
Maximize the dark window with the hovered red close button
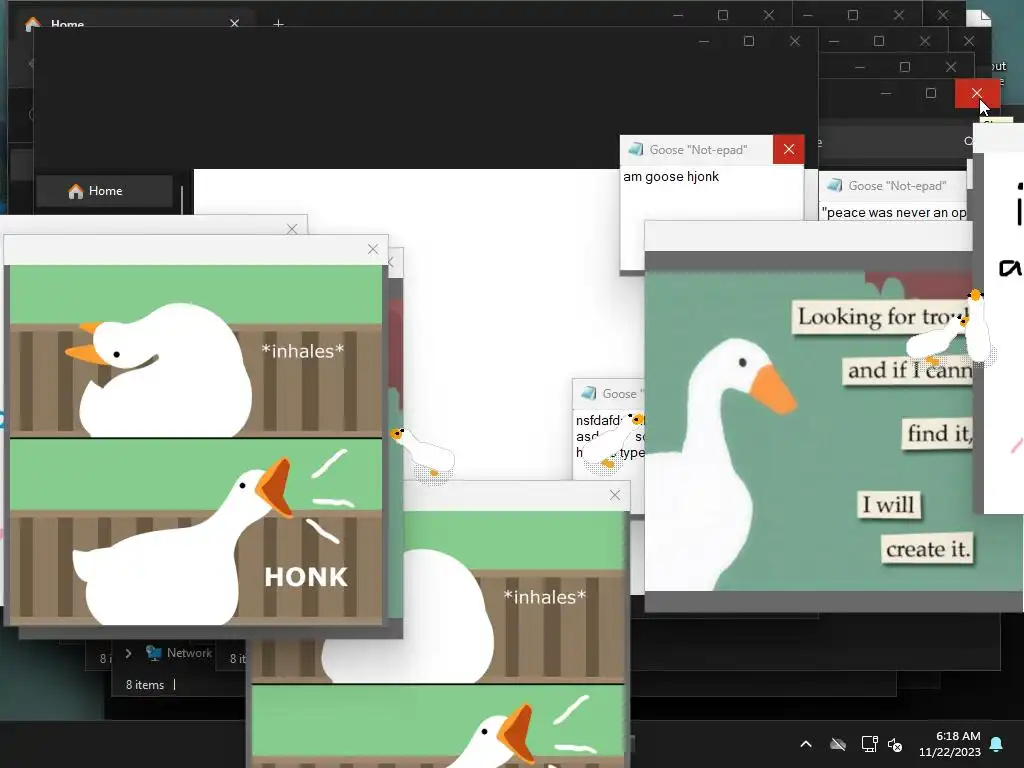click(x=931, y=93)
